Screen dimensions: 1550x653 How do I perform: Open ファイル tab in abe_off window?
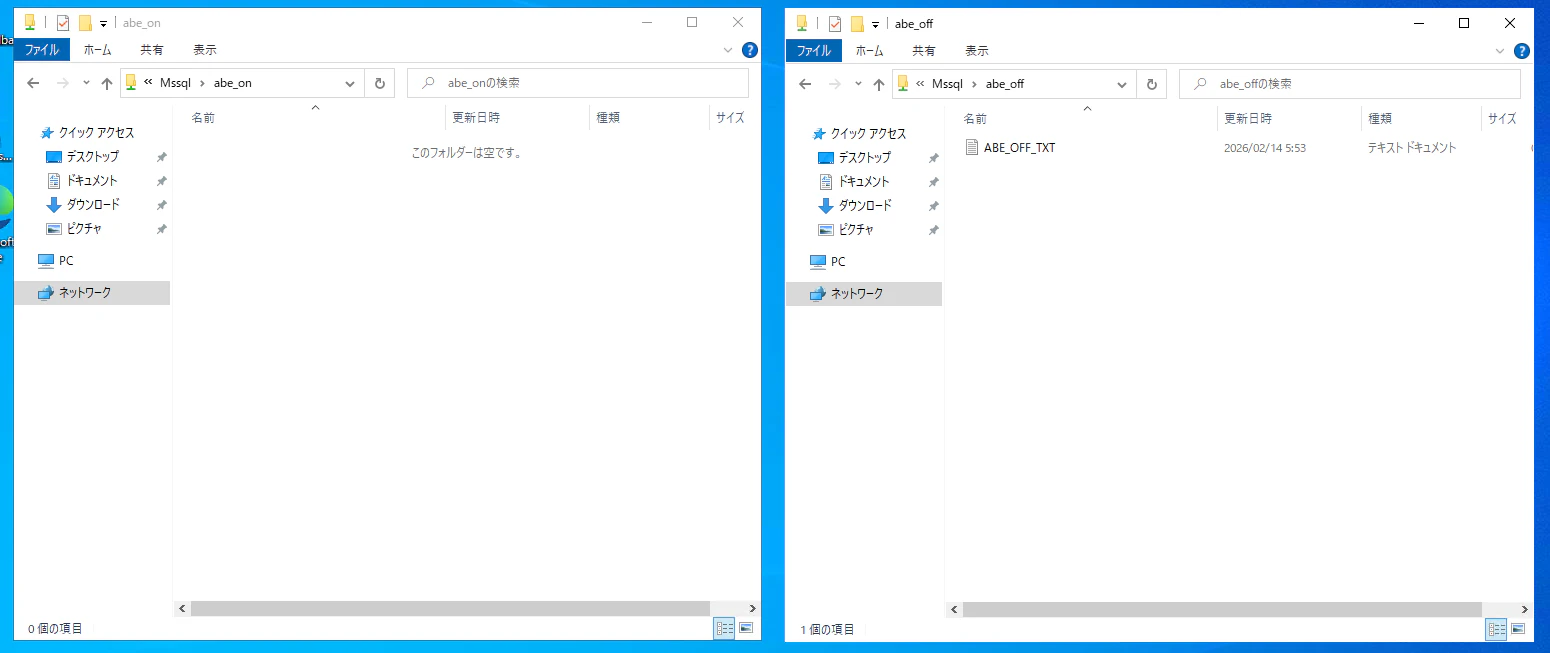click(x=813, y=51)
